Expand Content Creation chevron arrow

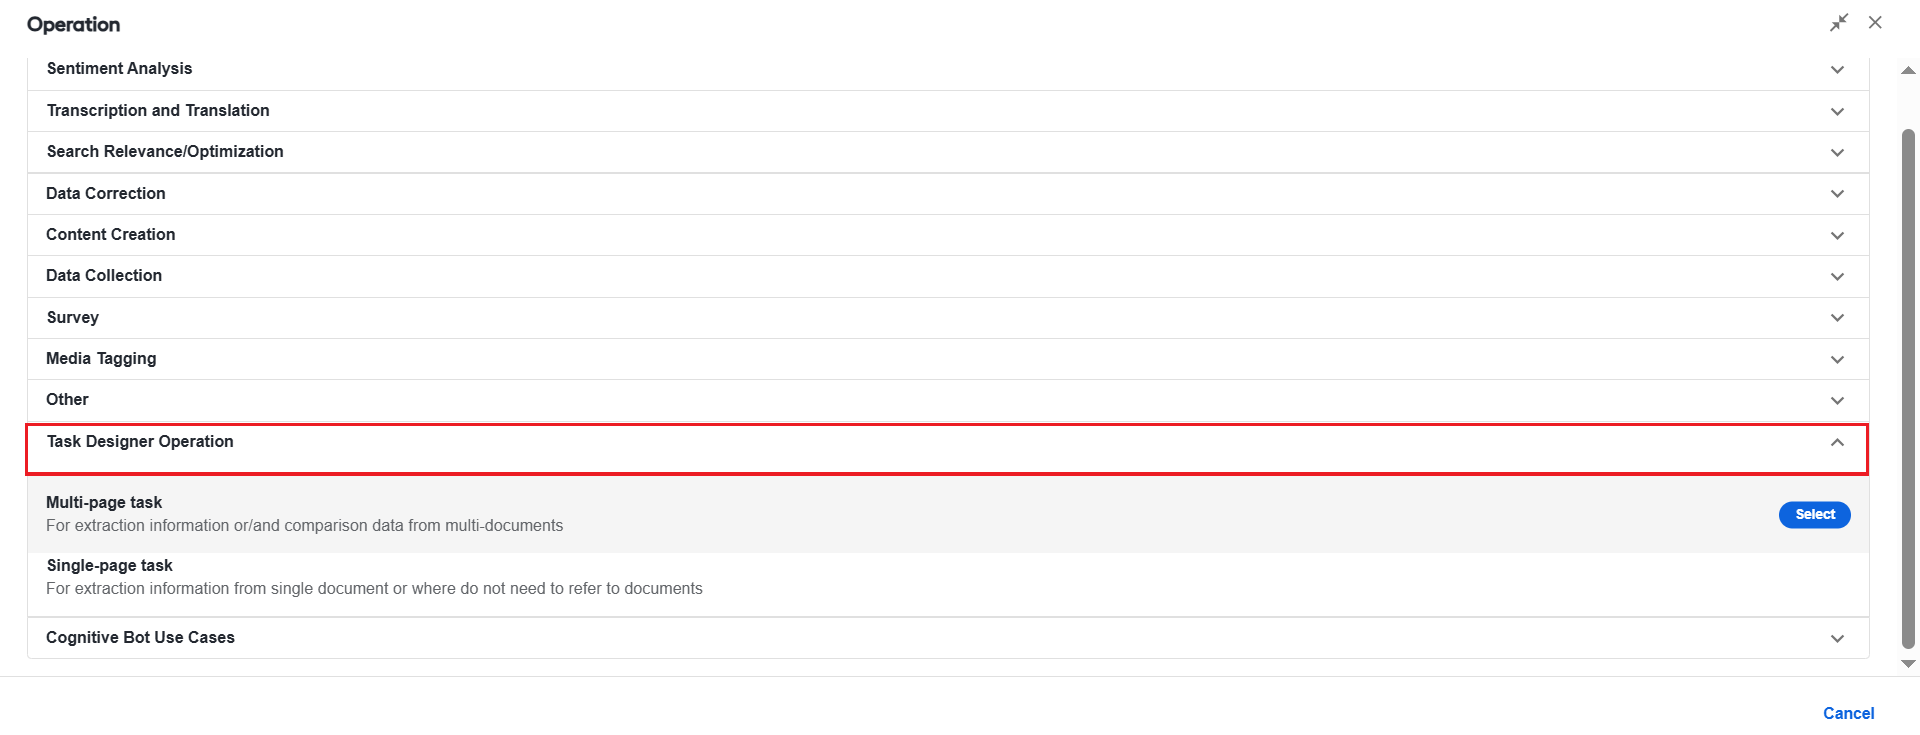pyautogui.click(x=1837, y=236)
